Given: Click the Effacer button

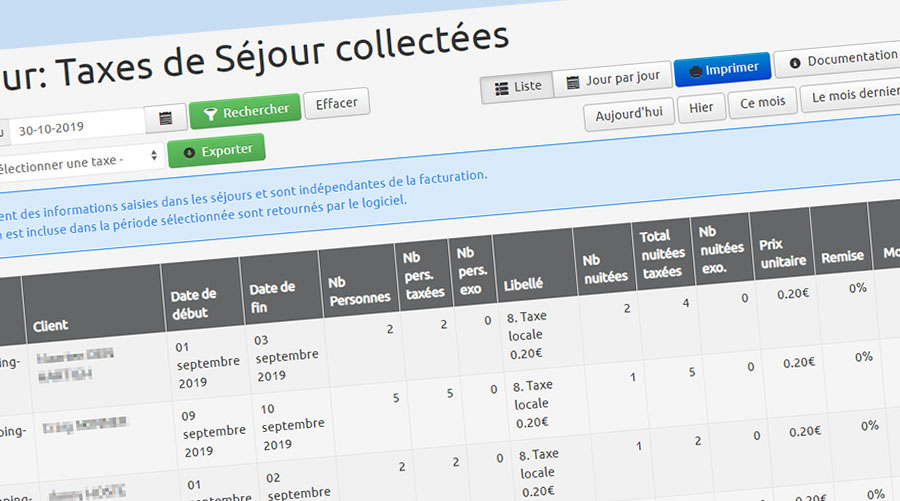Looking at the screenshot, I should coord(336,103).
